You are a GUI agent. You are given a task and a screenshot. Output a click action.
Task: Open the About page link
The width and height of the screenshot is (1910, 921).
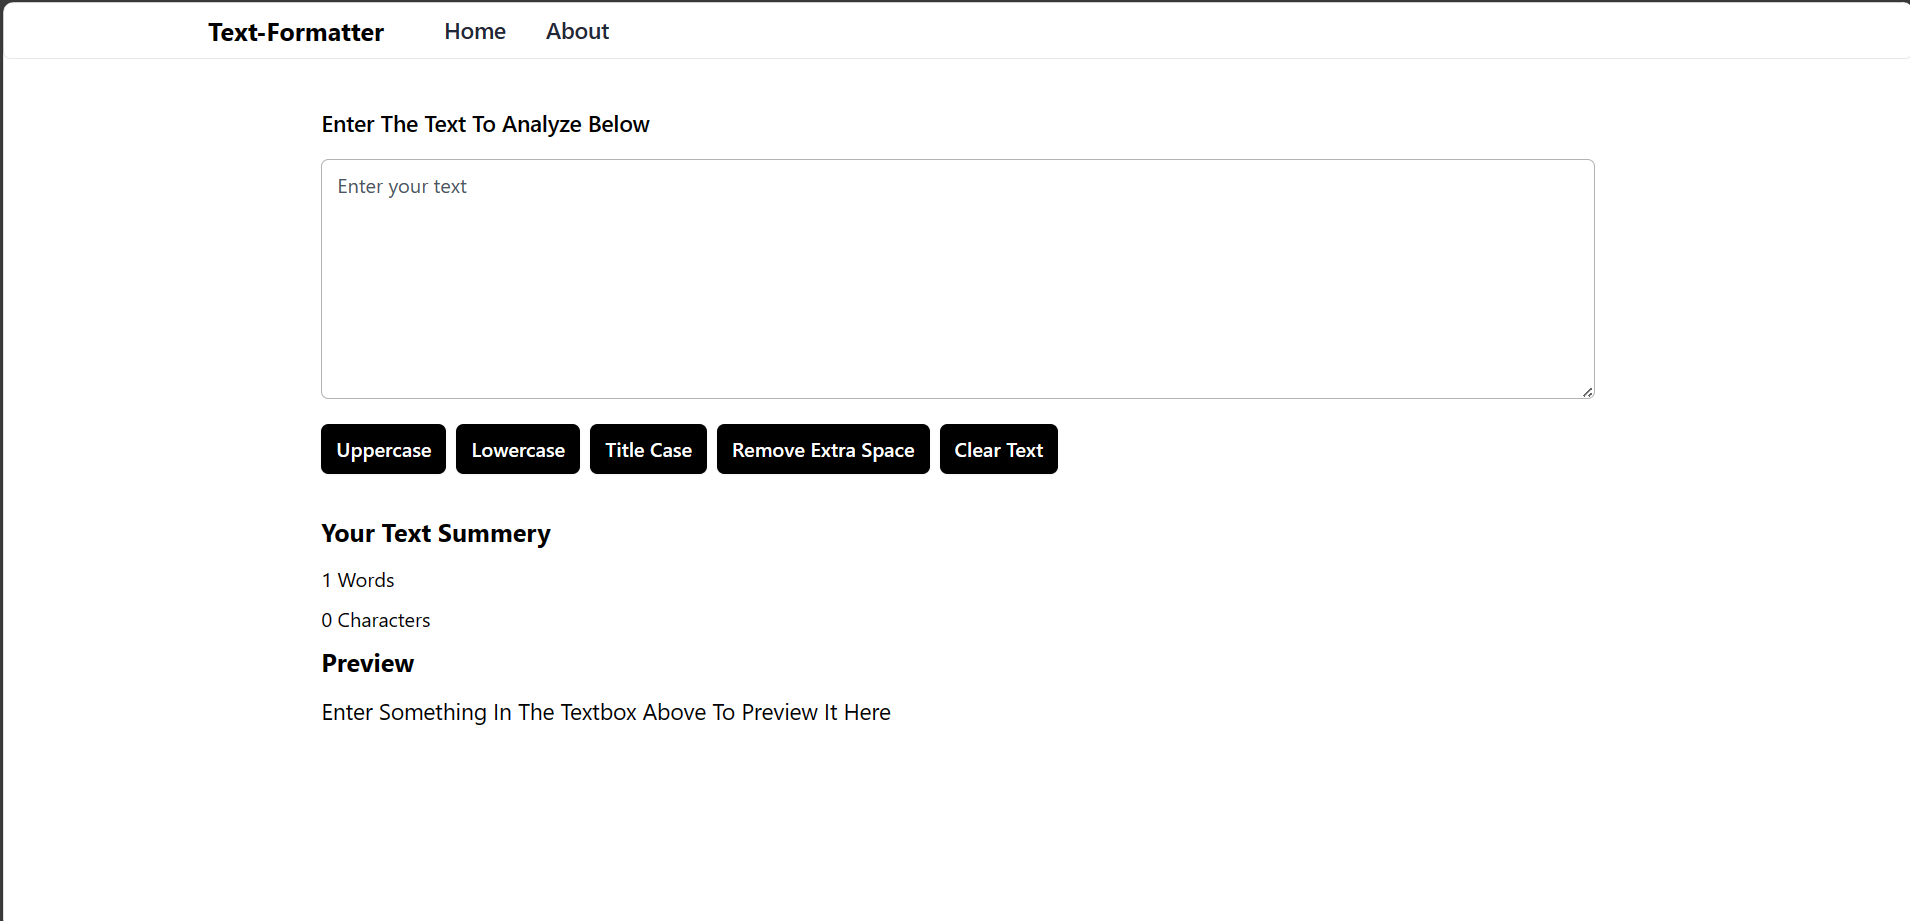(x=577, y=31)
